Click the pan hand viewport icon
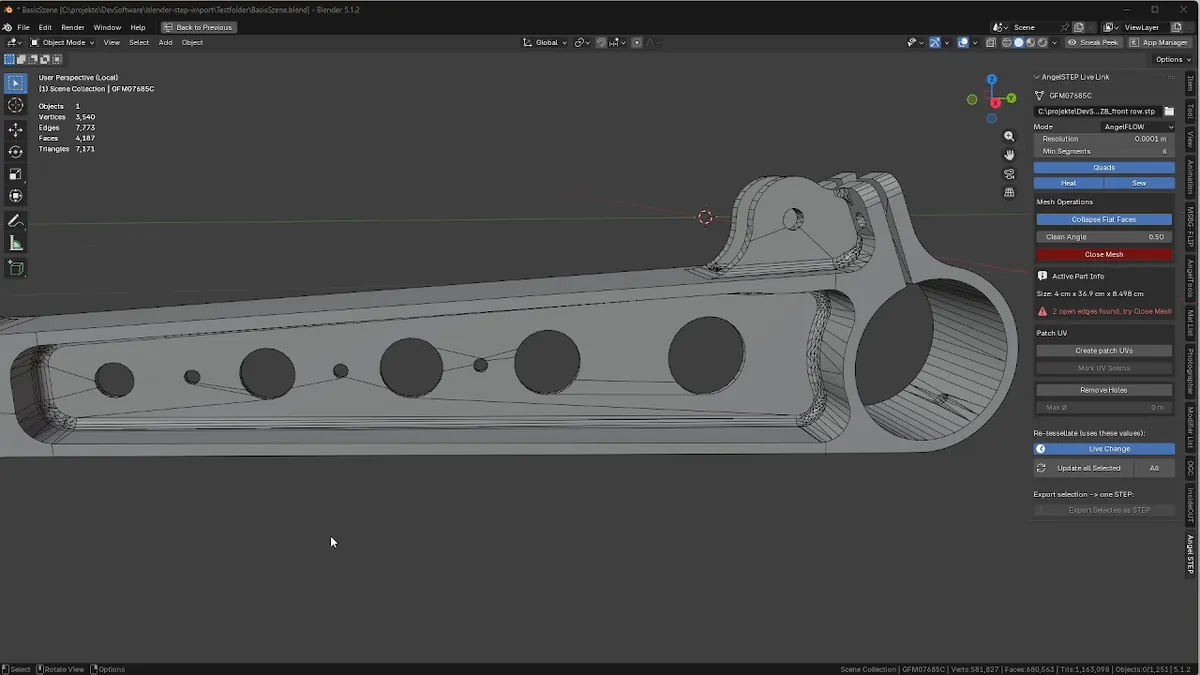The width and height of the screenshot is (1200, 675). [x=1009, y=155]
